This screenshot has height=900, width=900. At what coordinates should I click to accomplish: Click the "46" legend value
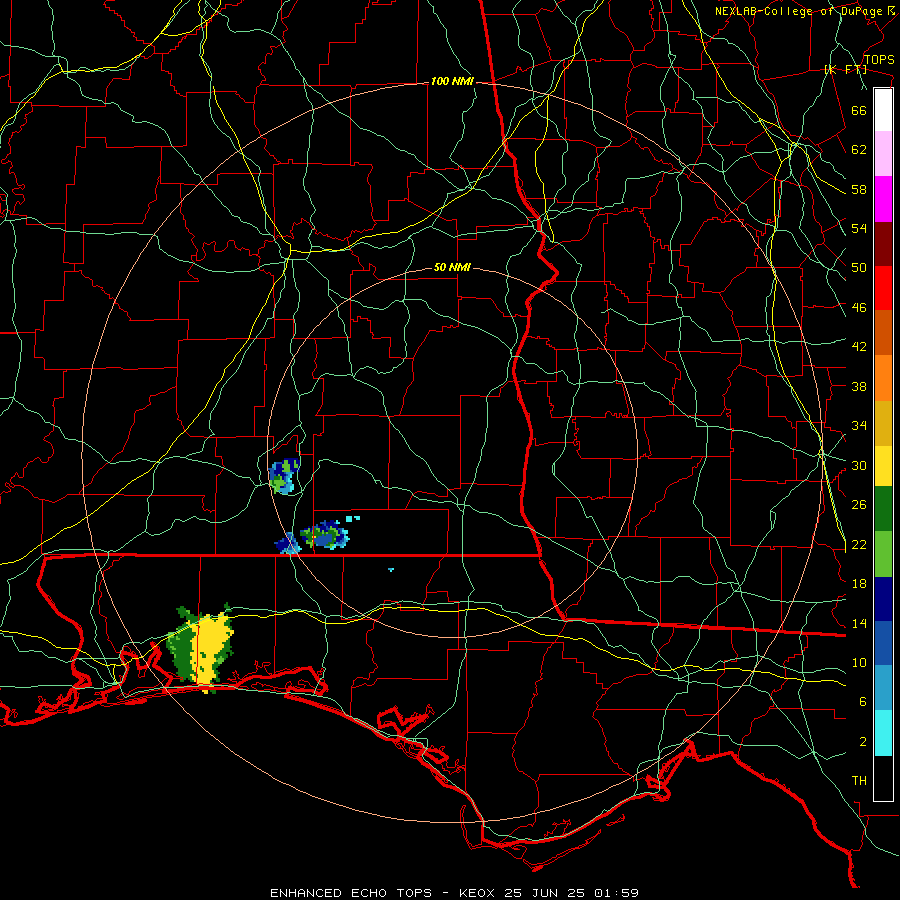pos(859,308)
